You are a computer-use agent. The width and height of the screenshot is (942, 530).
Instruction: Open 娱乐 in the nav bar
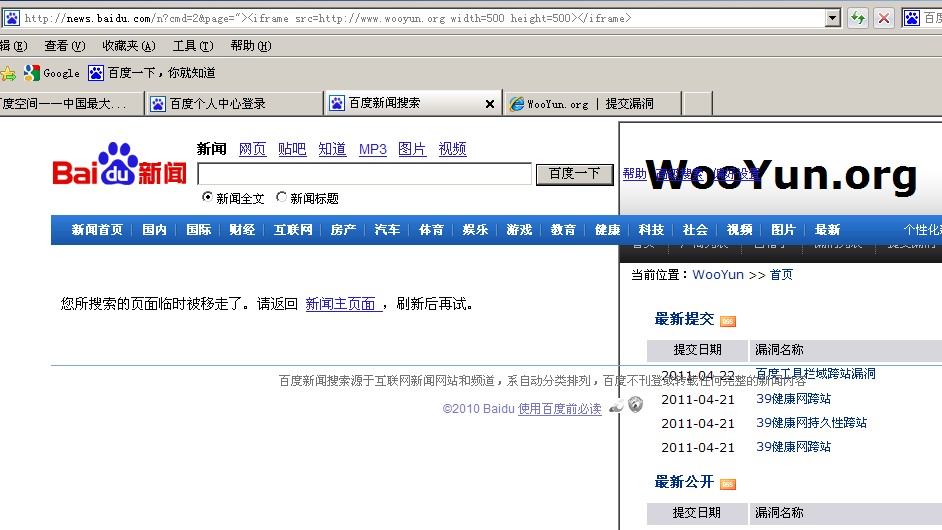pyautogui.click(x=475, y=230)
